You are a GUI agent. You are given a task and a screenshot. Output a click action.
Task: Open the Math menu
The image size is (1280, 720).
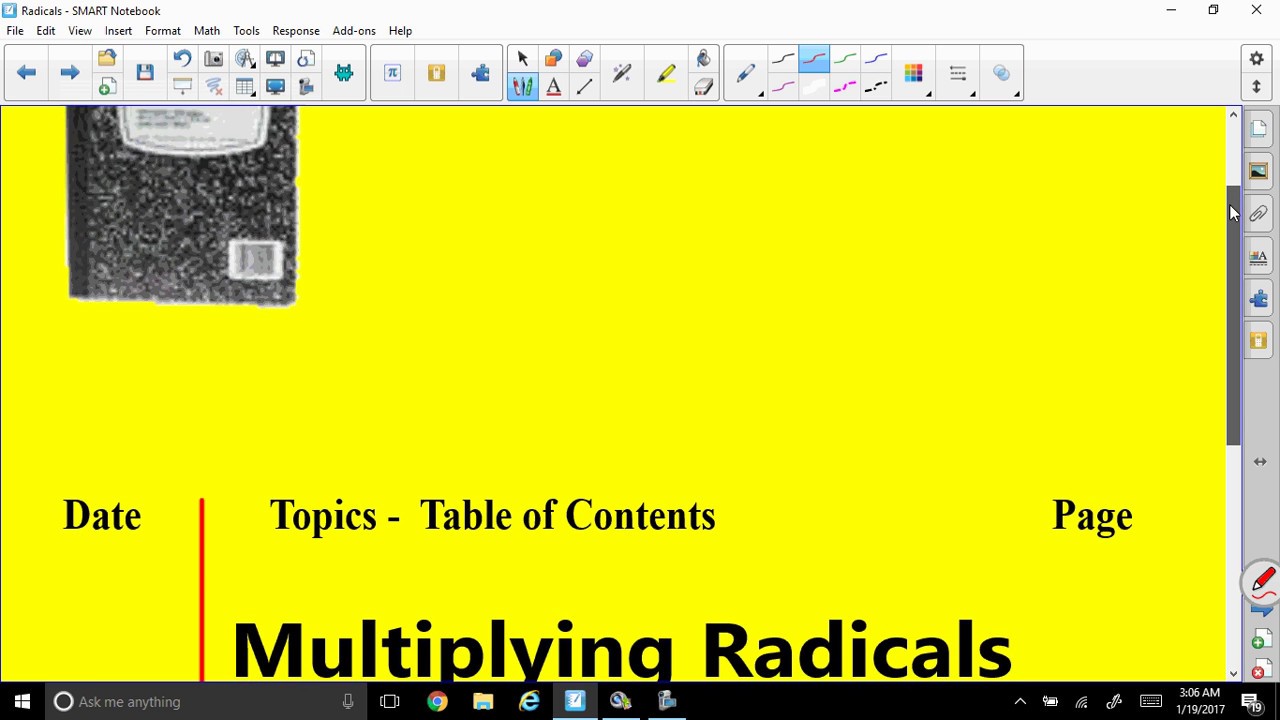tap(207, 31)
